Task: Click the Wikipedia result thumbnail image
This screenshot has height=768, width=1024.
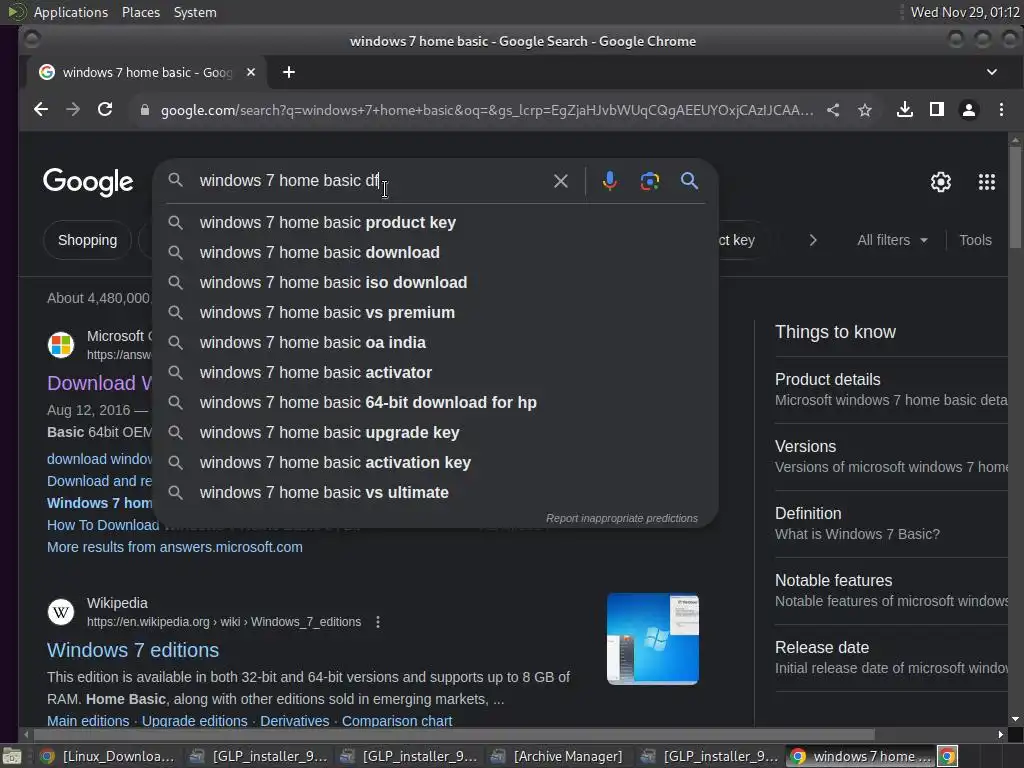Action: click(652, 639)
